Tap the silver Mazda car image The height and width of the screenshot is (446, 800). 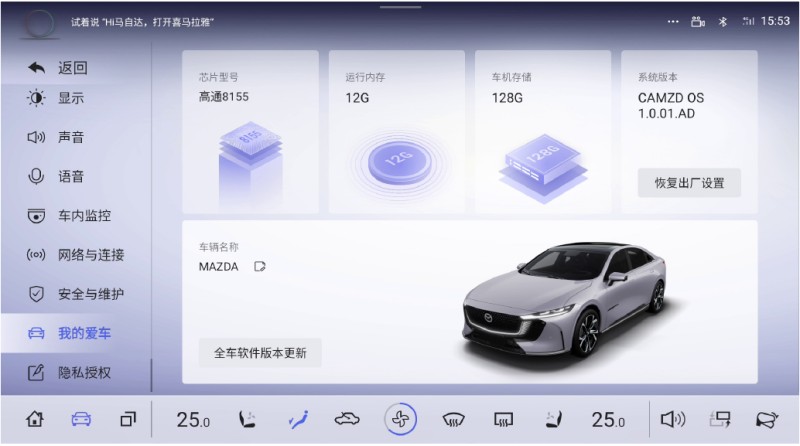point(564,300)
